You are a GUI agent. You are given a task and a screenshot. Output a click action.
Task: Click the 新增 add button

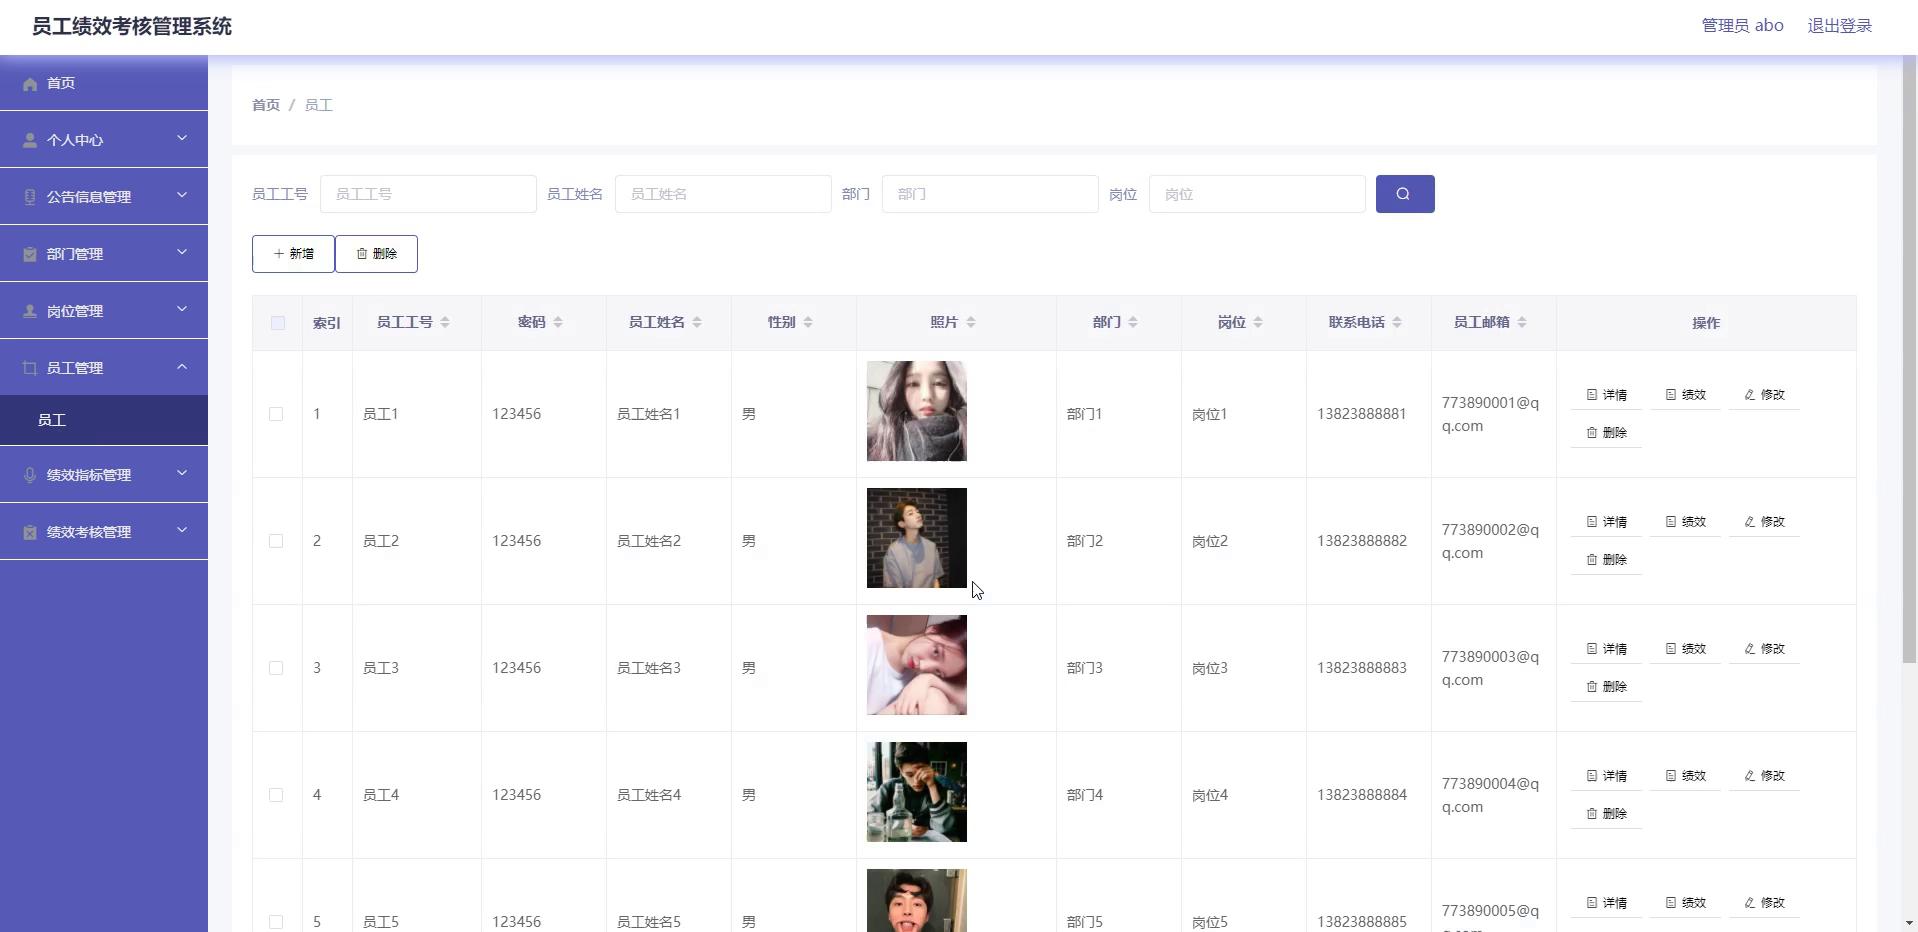pyautogui.click(x=293, y=254)
